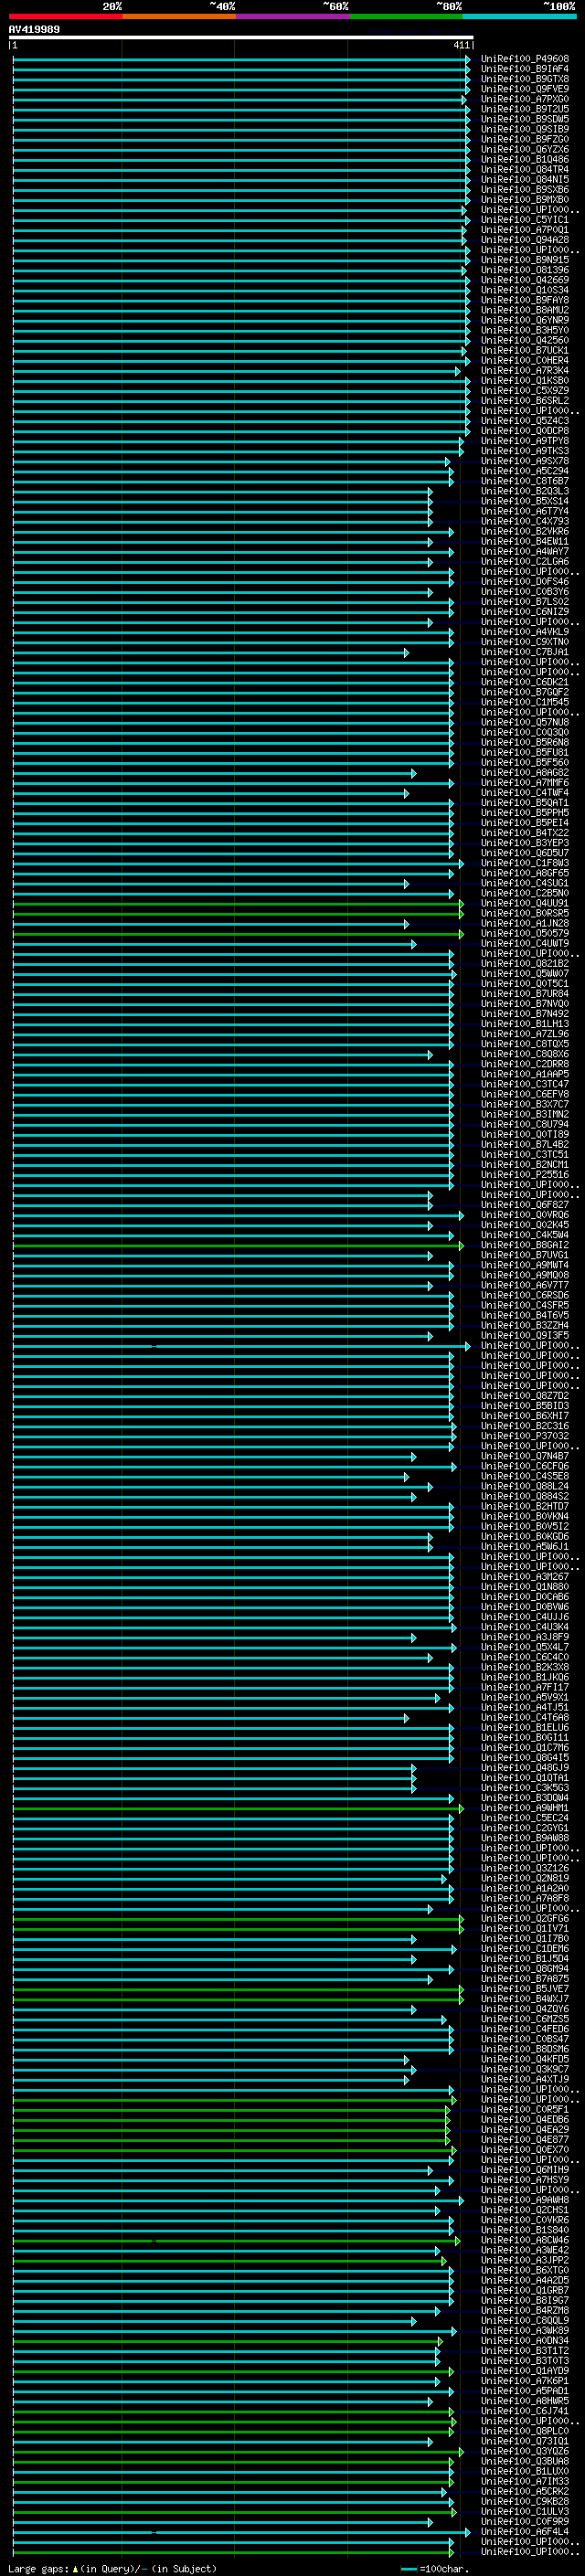Select hit UniRef100_C5YIC1

click(524, 220)
